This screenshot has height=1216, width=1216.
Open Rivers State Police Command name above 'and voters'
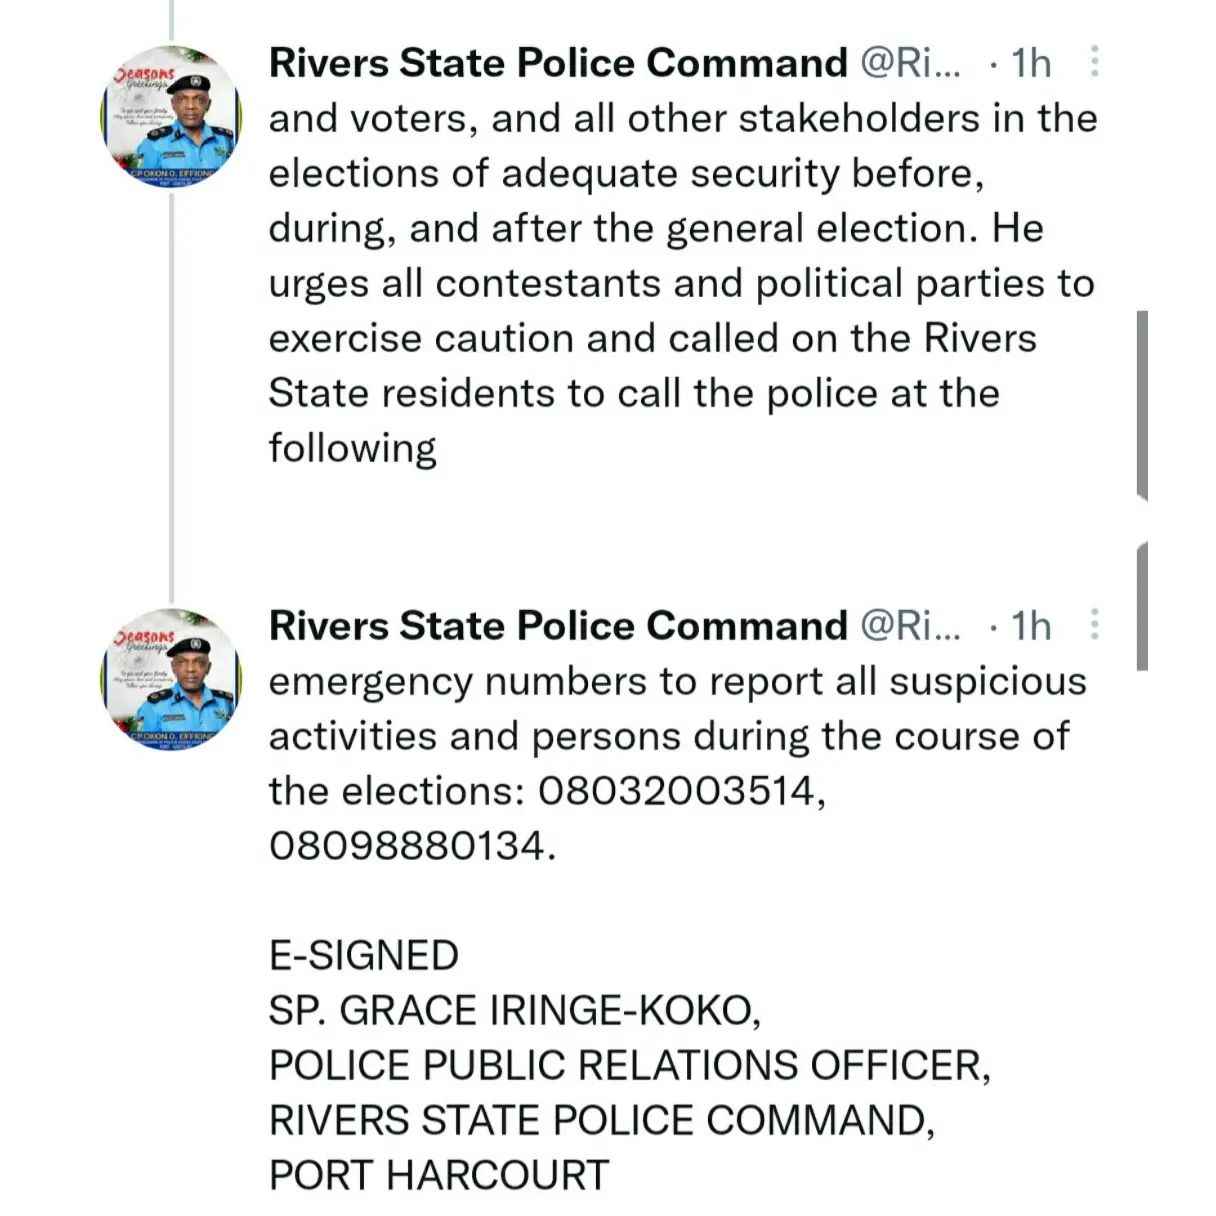click(558, 63)
